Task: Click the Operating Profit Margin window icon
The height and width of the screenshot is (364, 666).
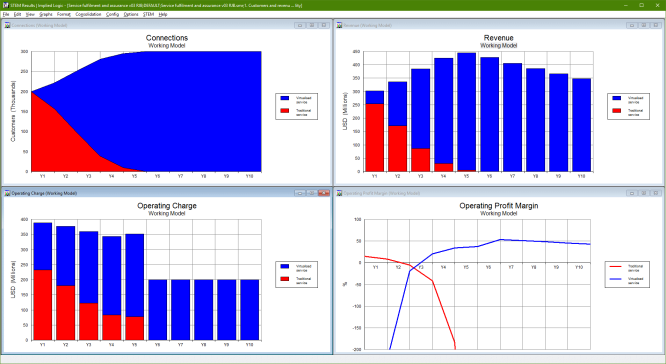Action: click(339, 193)
